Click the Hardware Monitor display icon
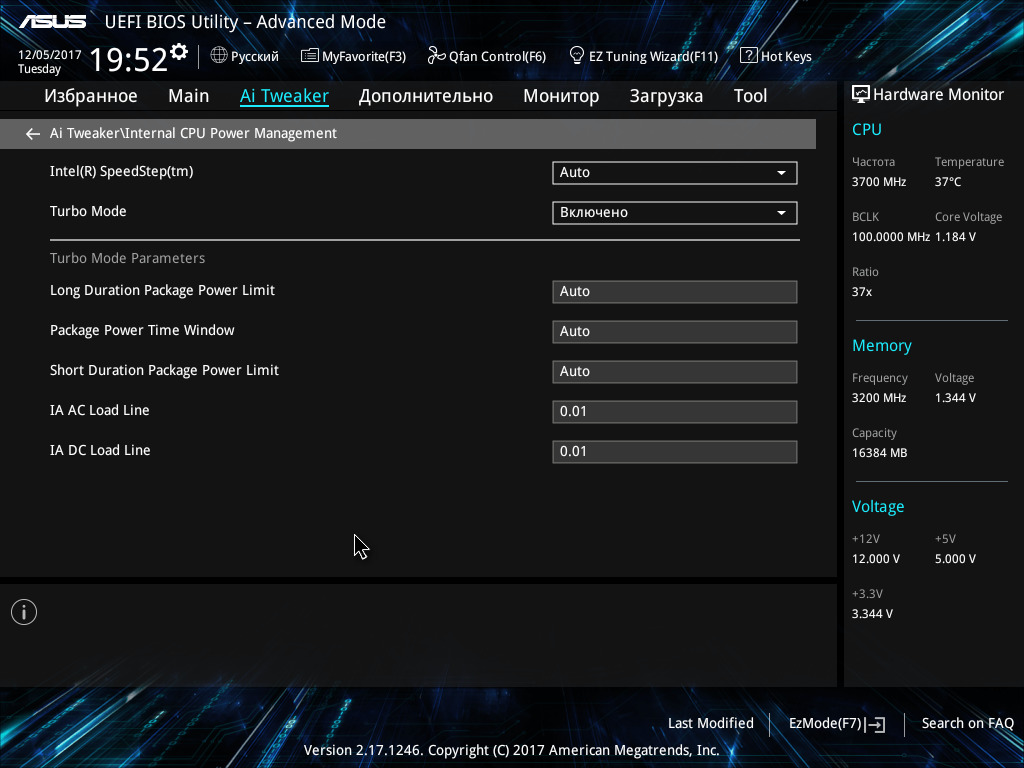 (861, 95)
